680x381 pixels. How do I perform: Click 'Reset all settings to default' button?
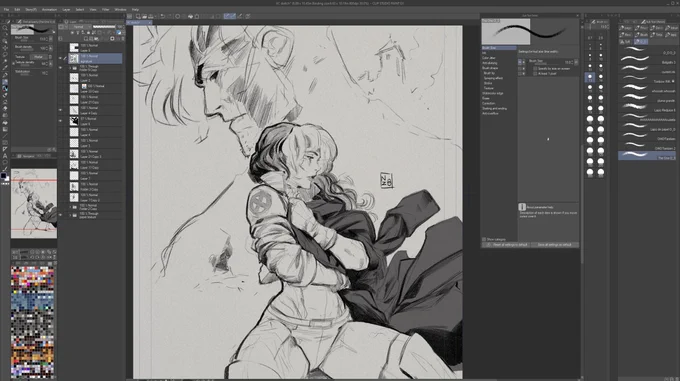pos(507,245)
